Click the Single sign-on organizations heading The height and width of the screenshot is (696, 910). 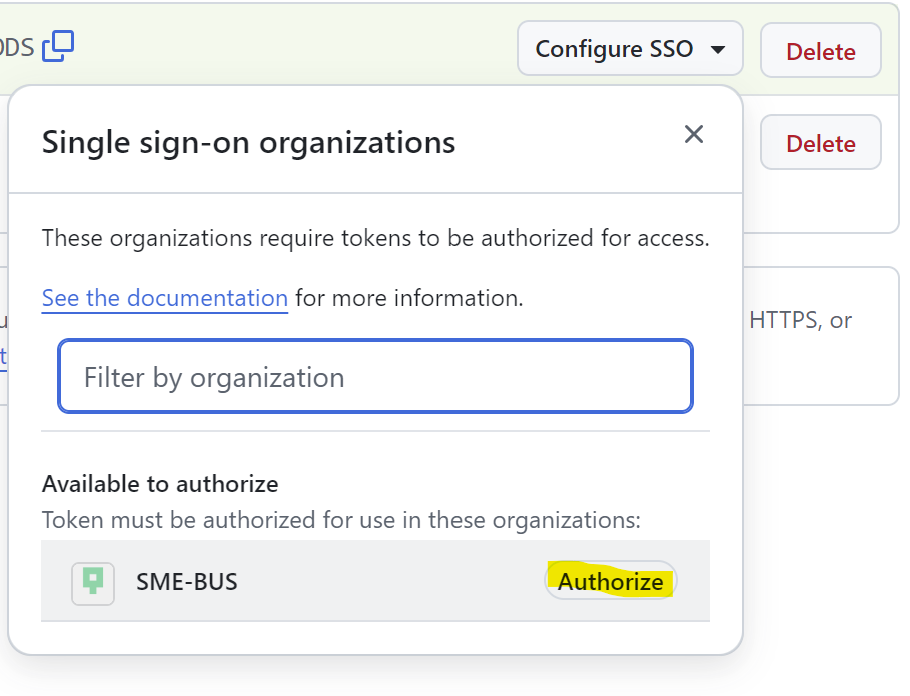point(248,143)
